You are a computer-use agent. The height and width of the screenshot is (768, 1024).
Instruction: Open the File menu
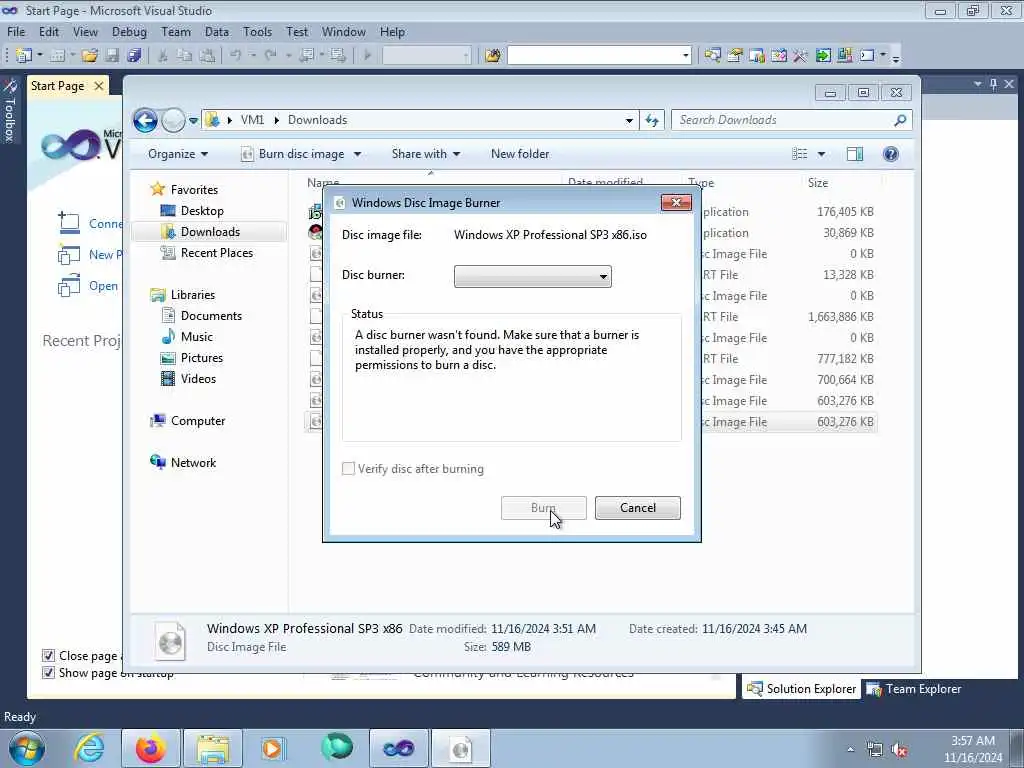[x=16, y=32]
